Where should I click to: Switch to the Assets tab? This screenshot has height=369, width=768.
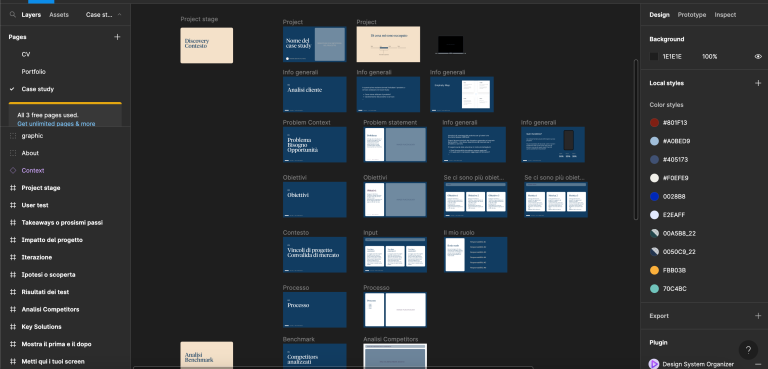(x=59, y=15)
